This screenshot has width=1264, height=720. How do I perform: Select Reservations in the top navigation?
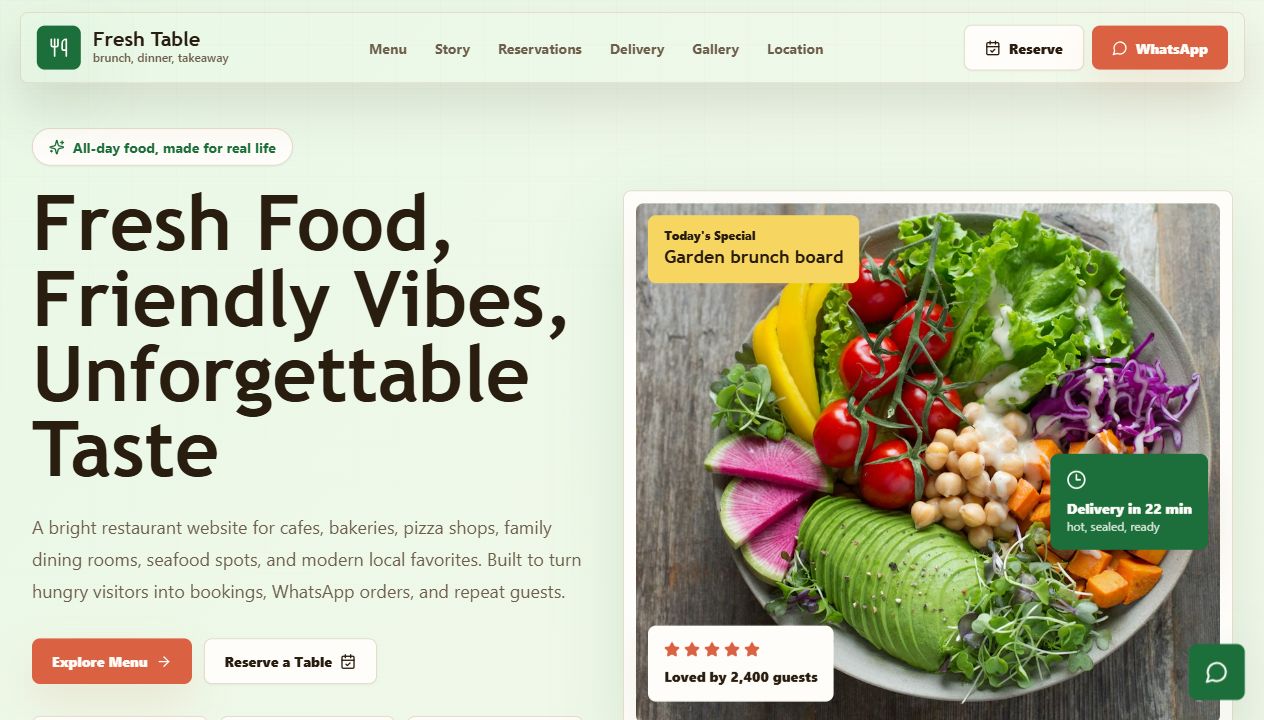point(540,49)
